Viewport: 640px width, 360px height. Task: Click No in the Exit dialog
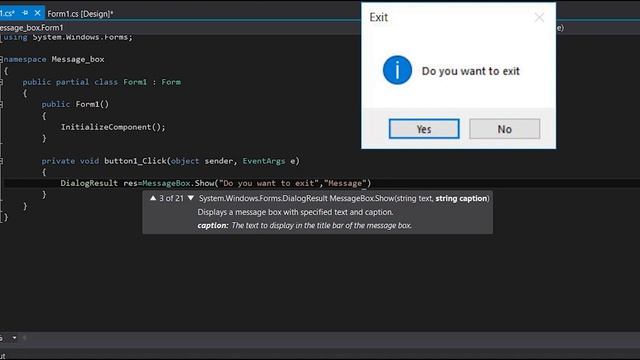[504, 129]
